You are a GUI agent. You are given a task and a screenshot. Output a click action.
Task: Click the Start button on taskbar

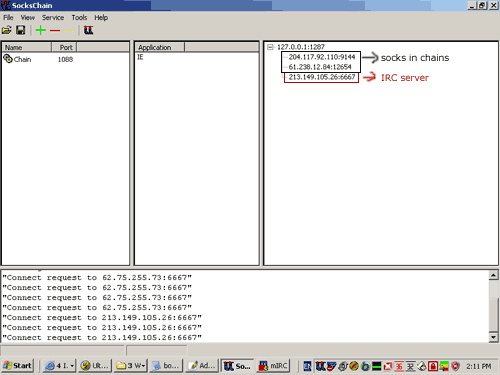tap(18, 366)
